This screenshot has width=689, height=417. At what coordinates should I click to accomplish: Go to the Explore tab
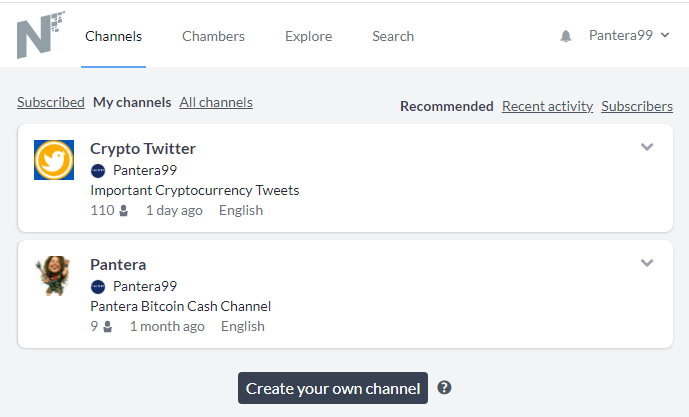click(308, 36)
